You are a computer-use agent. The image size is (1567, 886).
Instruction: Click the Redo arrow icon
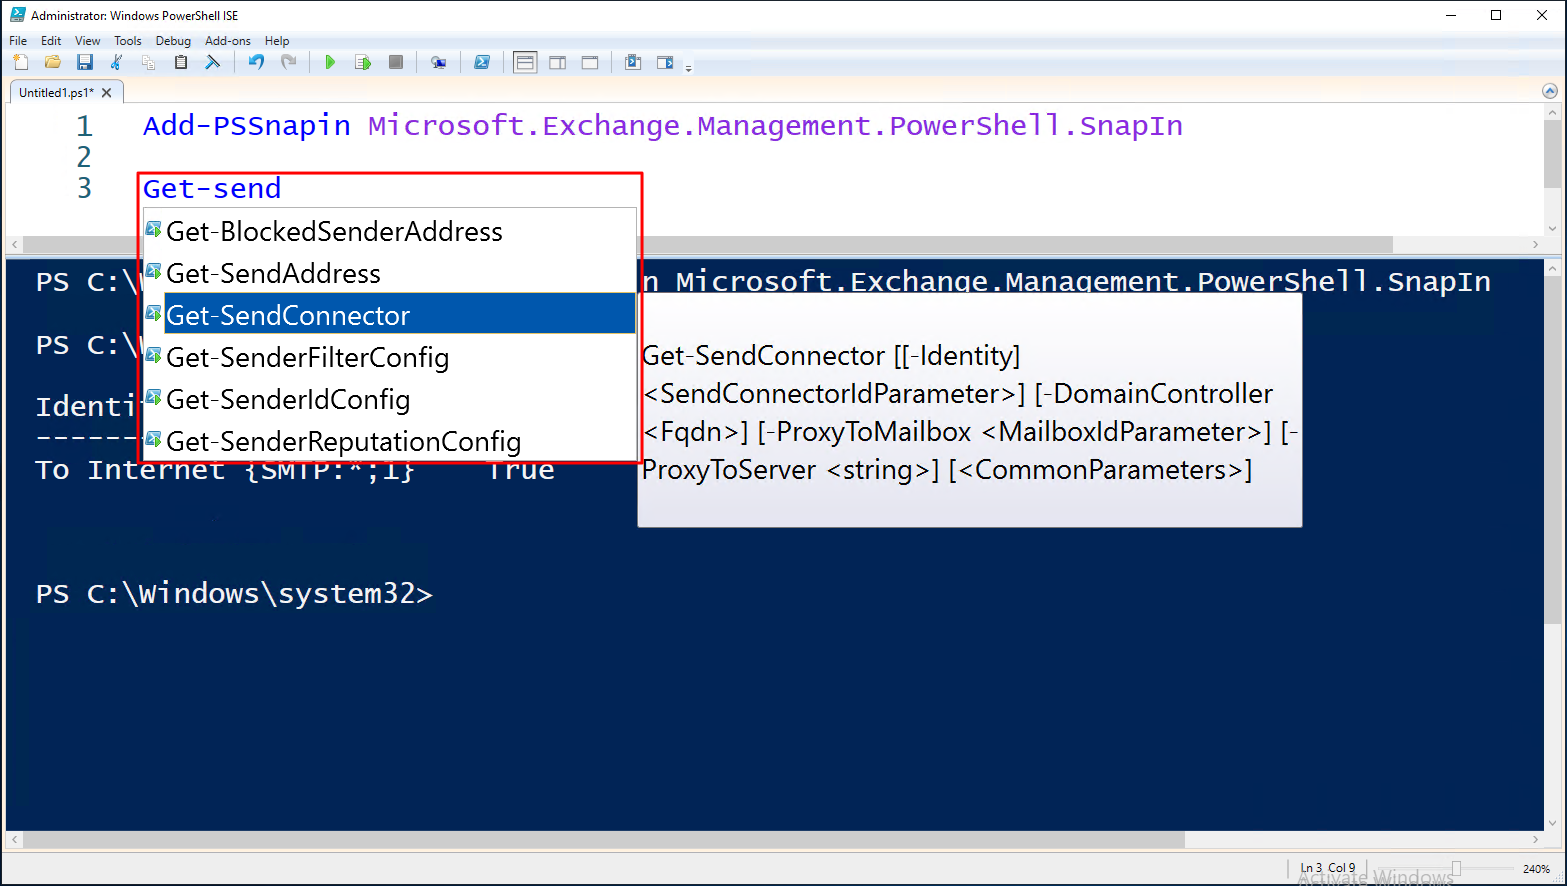tap(289, 62)
